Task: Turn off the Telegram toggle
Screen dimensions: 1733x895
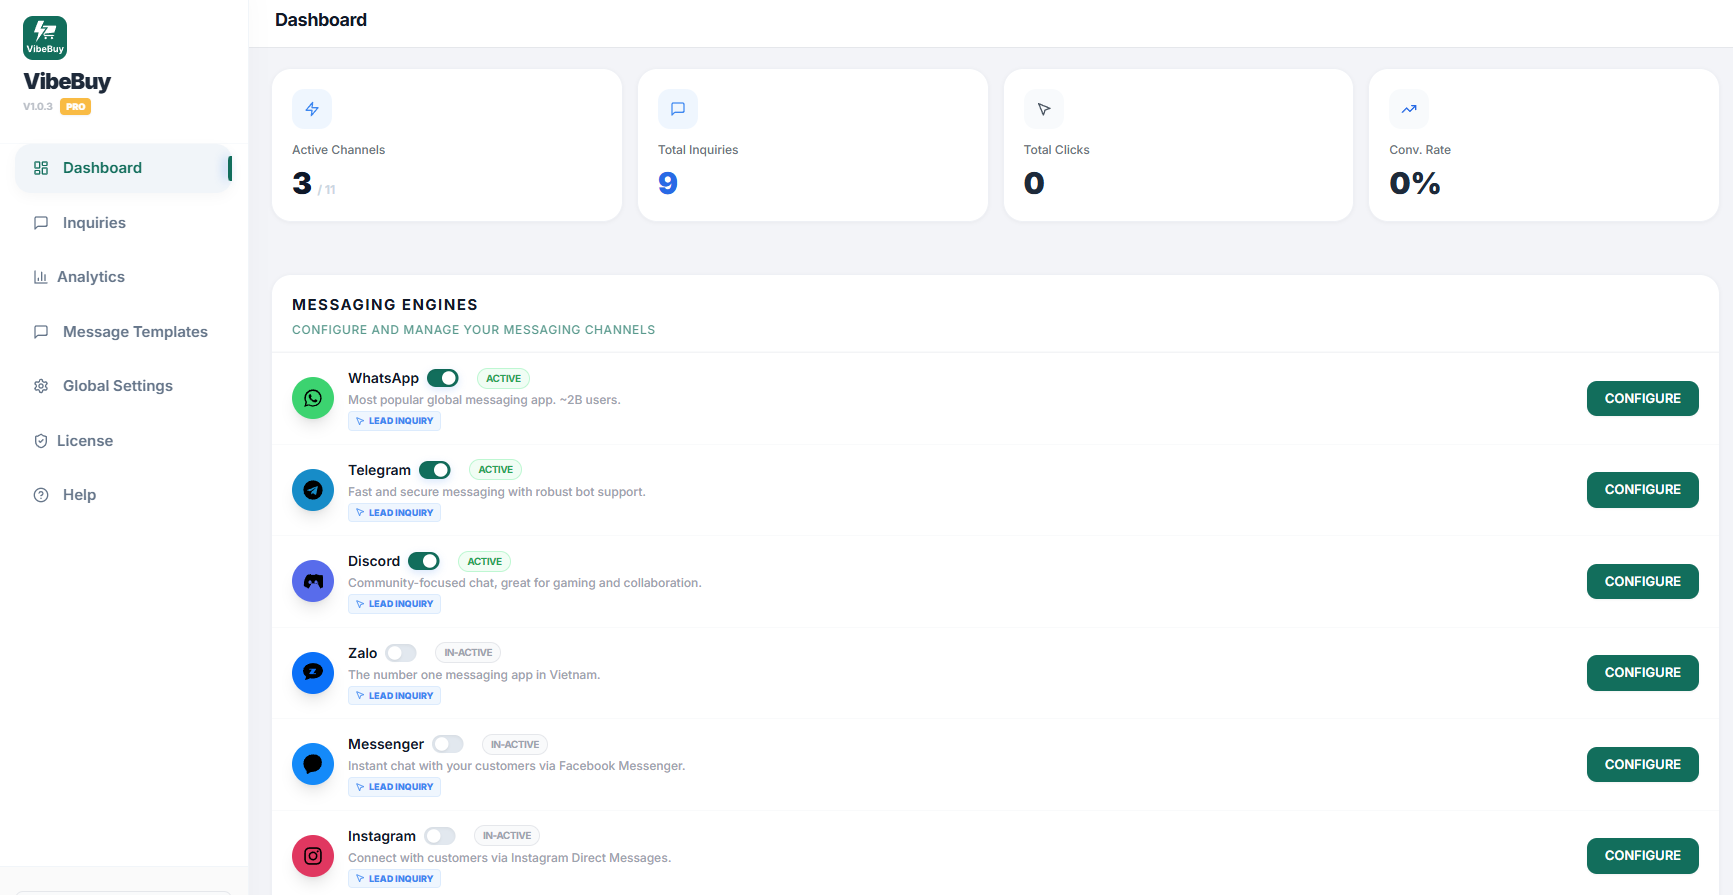Action: click(x=435, y=470)
